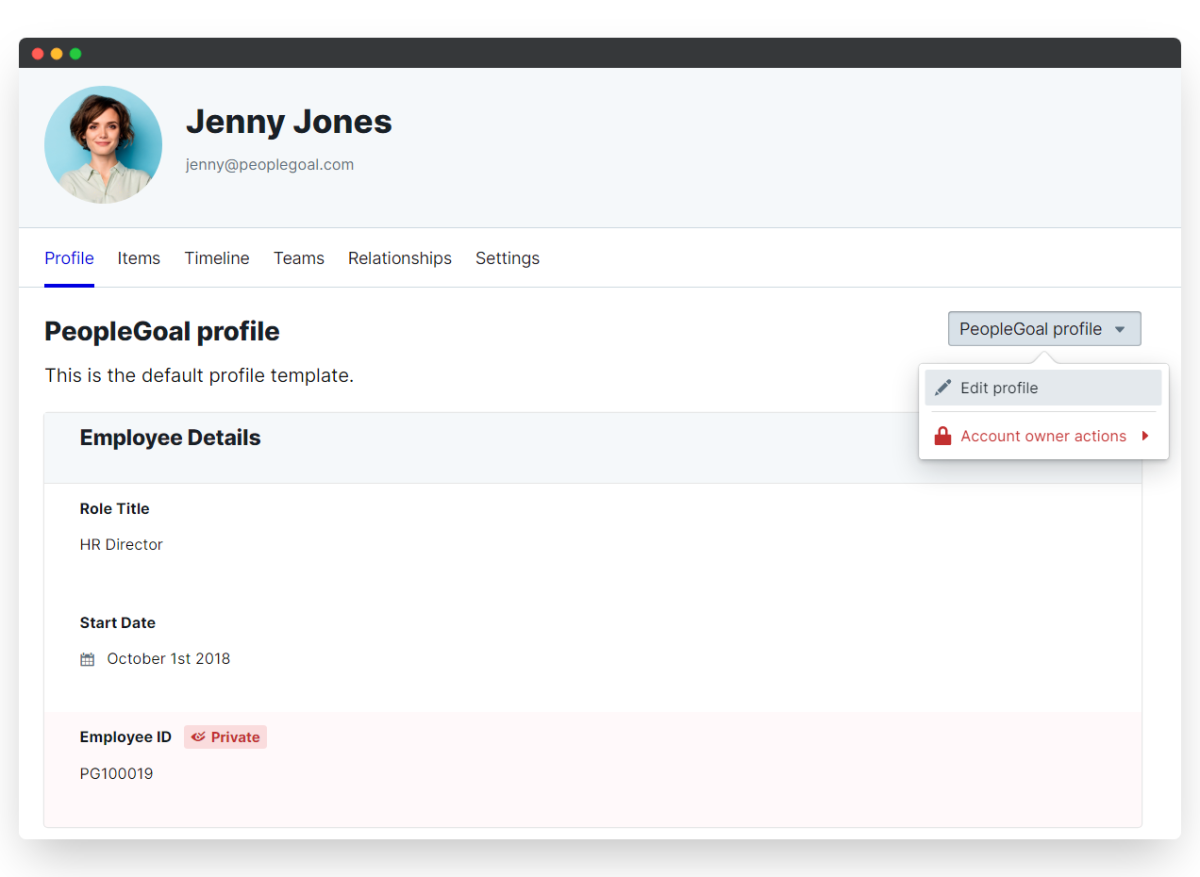Viewport: 1200px width, 877px height.
Task: Choose Account owner actions entry
Action: click(1043, 436)
